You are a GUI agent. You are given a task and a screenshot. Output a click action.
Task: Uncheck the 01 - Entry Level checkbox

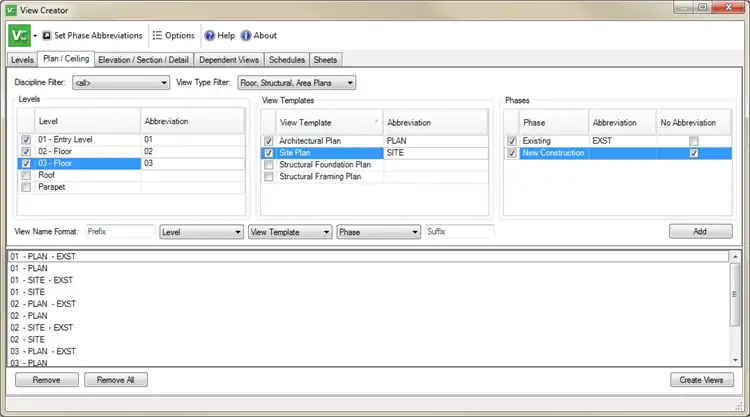pyautogui.click(x=26, y=140)
